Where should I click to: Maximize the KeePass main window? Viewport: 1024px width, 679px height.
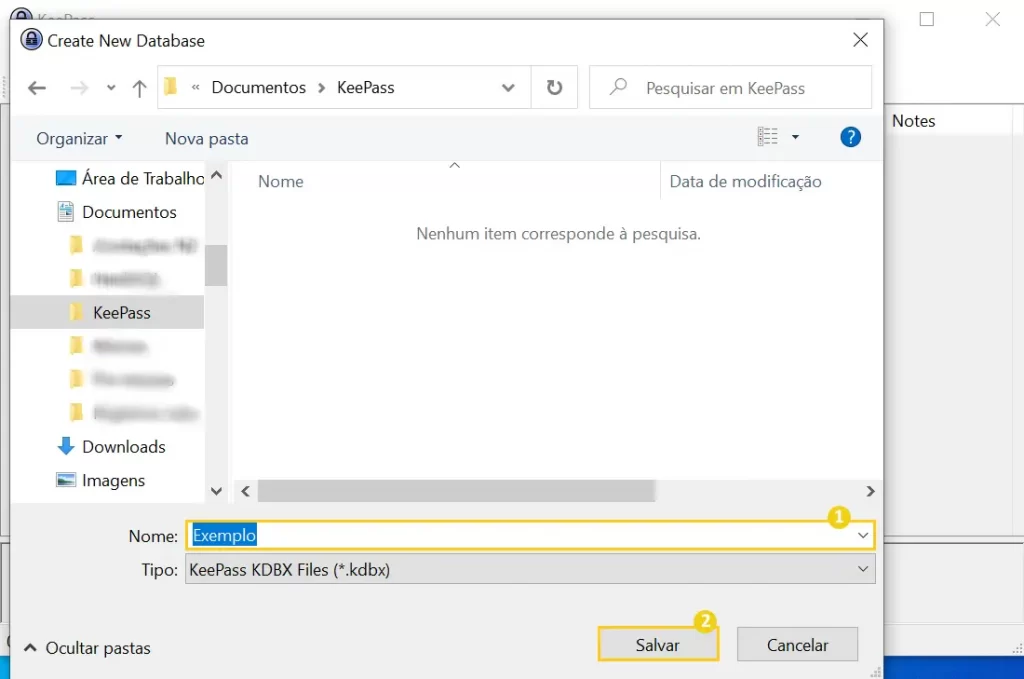927,19
